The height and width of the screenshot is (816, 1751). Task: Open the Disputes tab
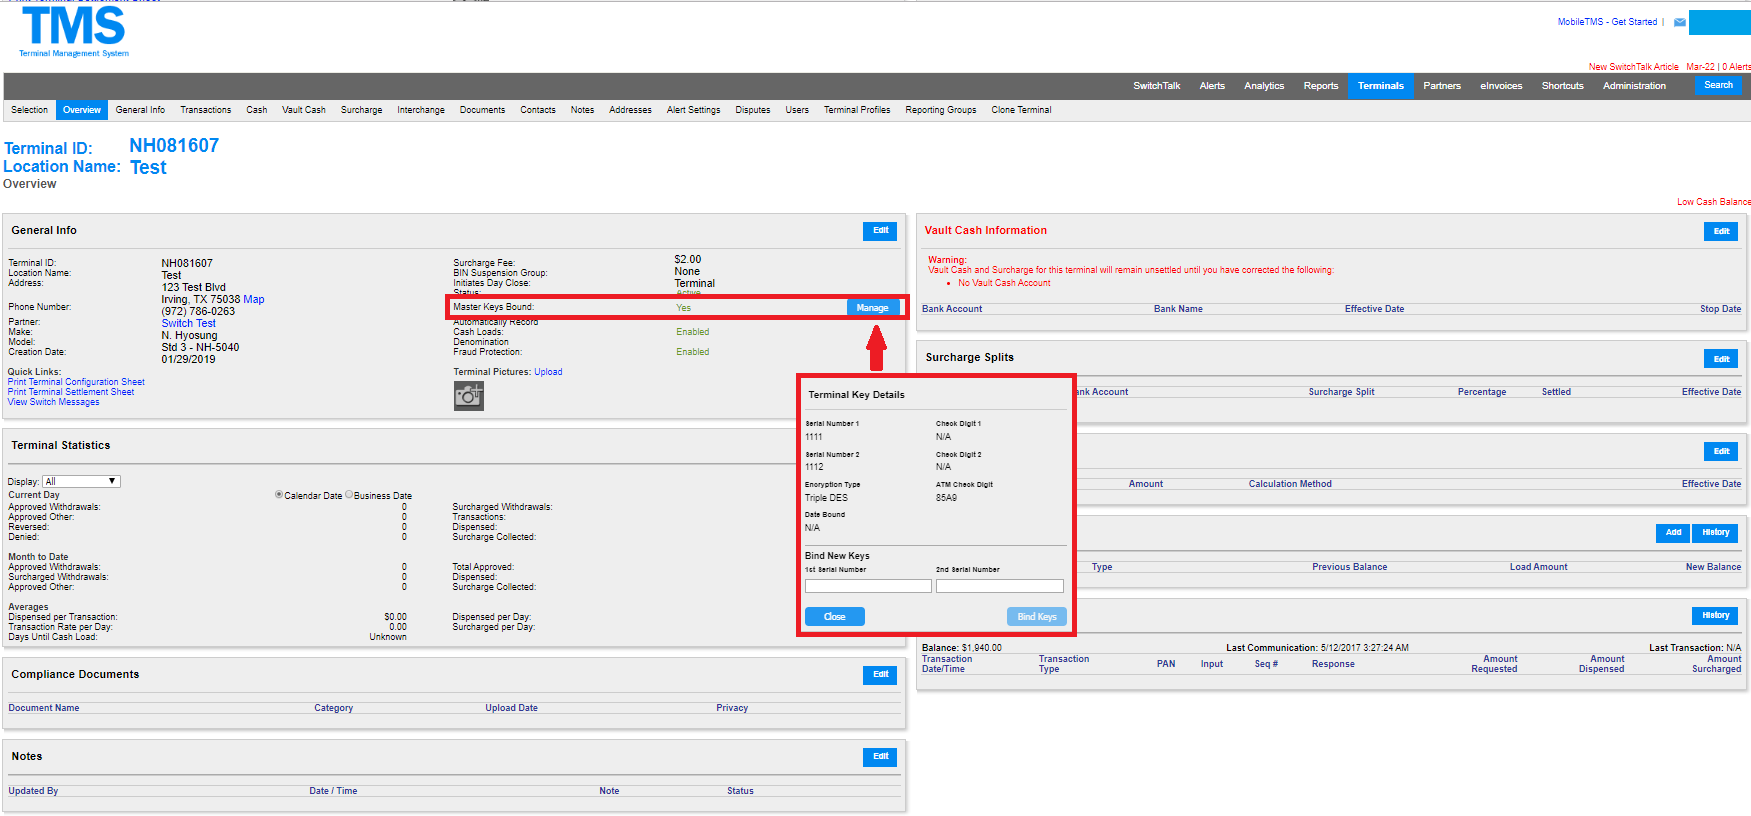coord(753,110)
